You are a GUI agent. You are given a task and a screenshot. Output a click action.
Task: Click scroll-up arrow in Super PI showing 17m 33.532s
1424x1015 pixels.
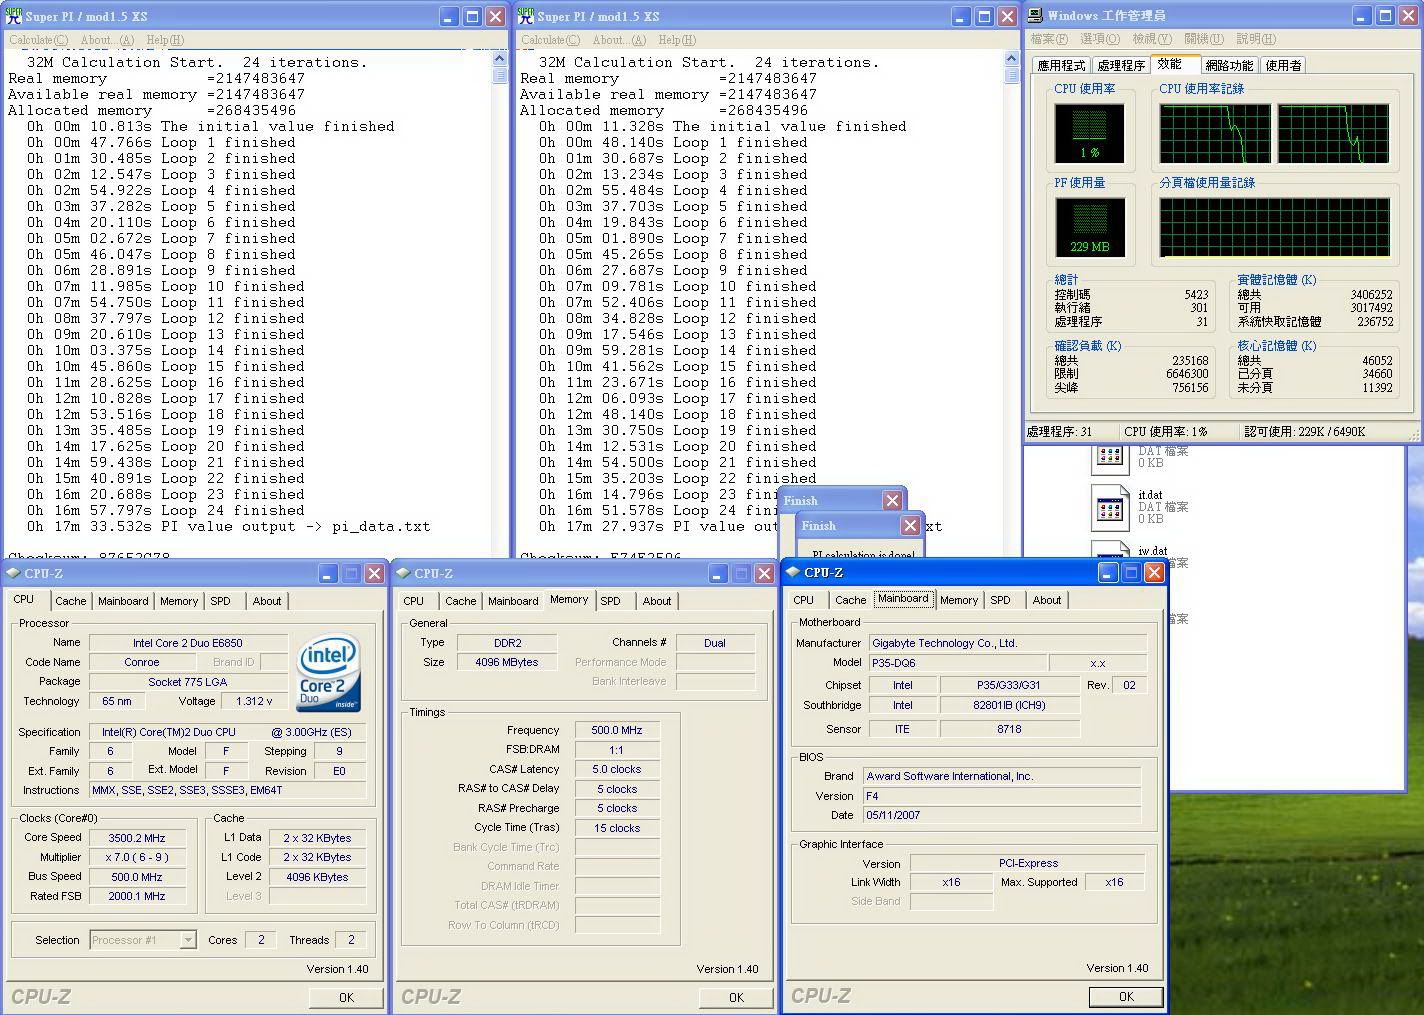[500, 60]
